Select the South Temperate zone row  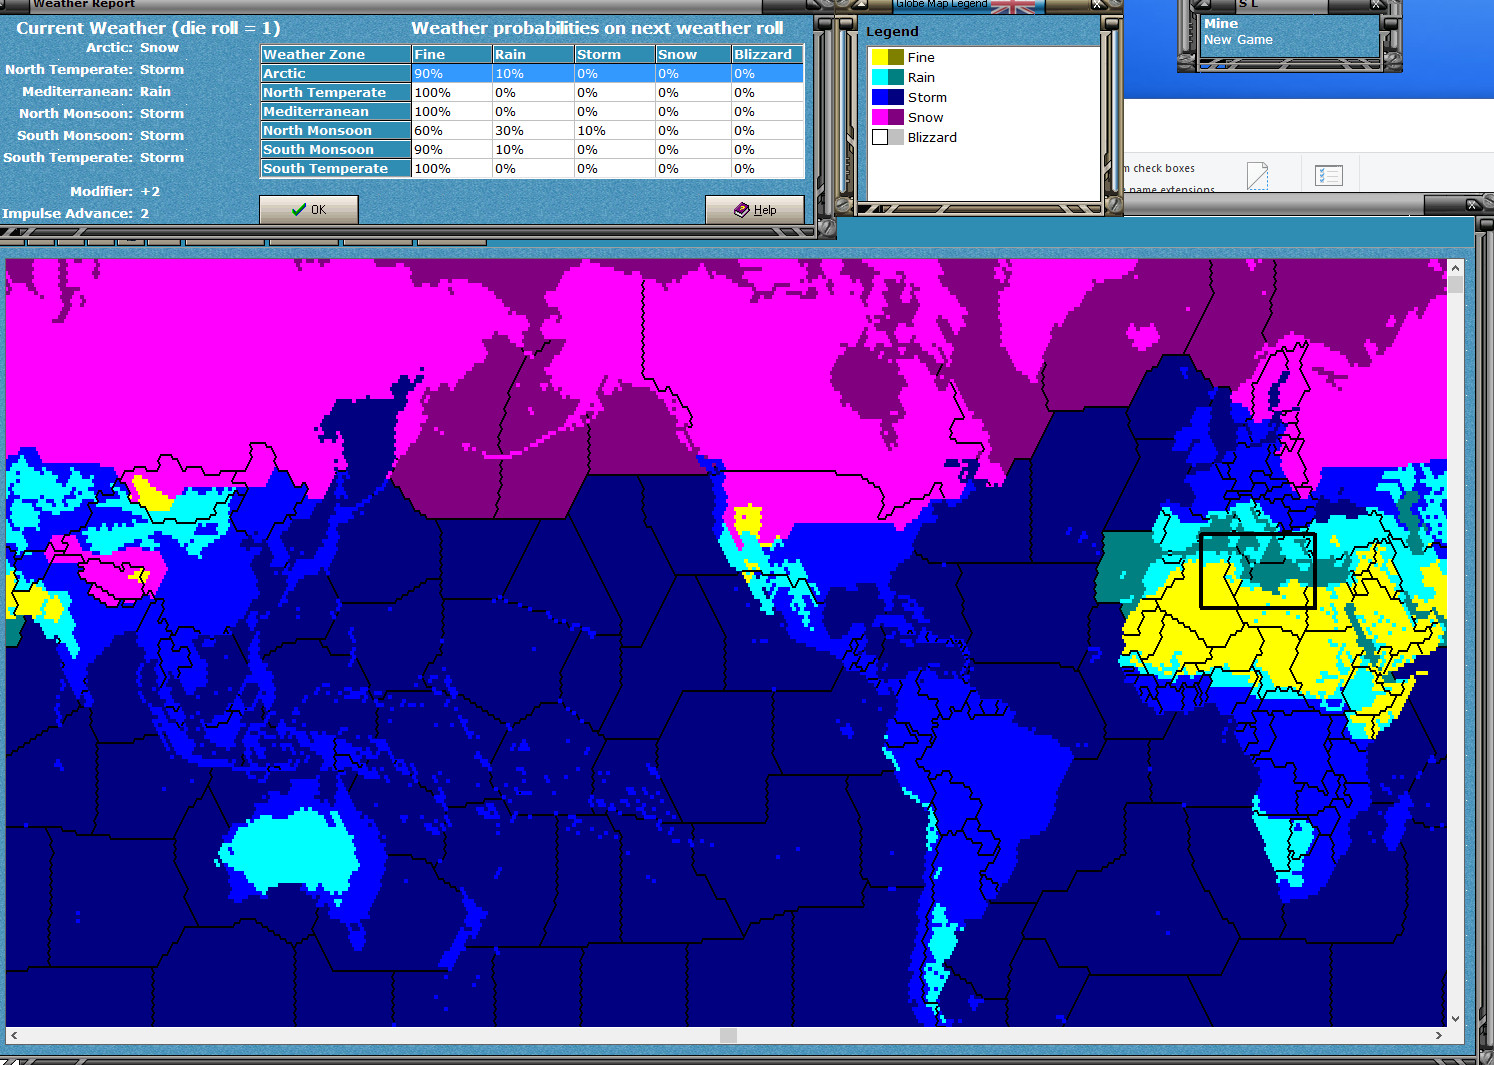pos(335,169)
